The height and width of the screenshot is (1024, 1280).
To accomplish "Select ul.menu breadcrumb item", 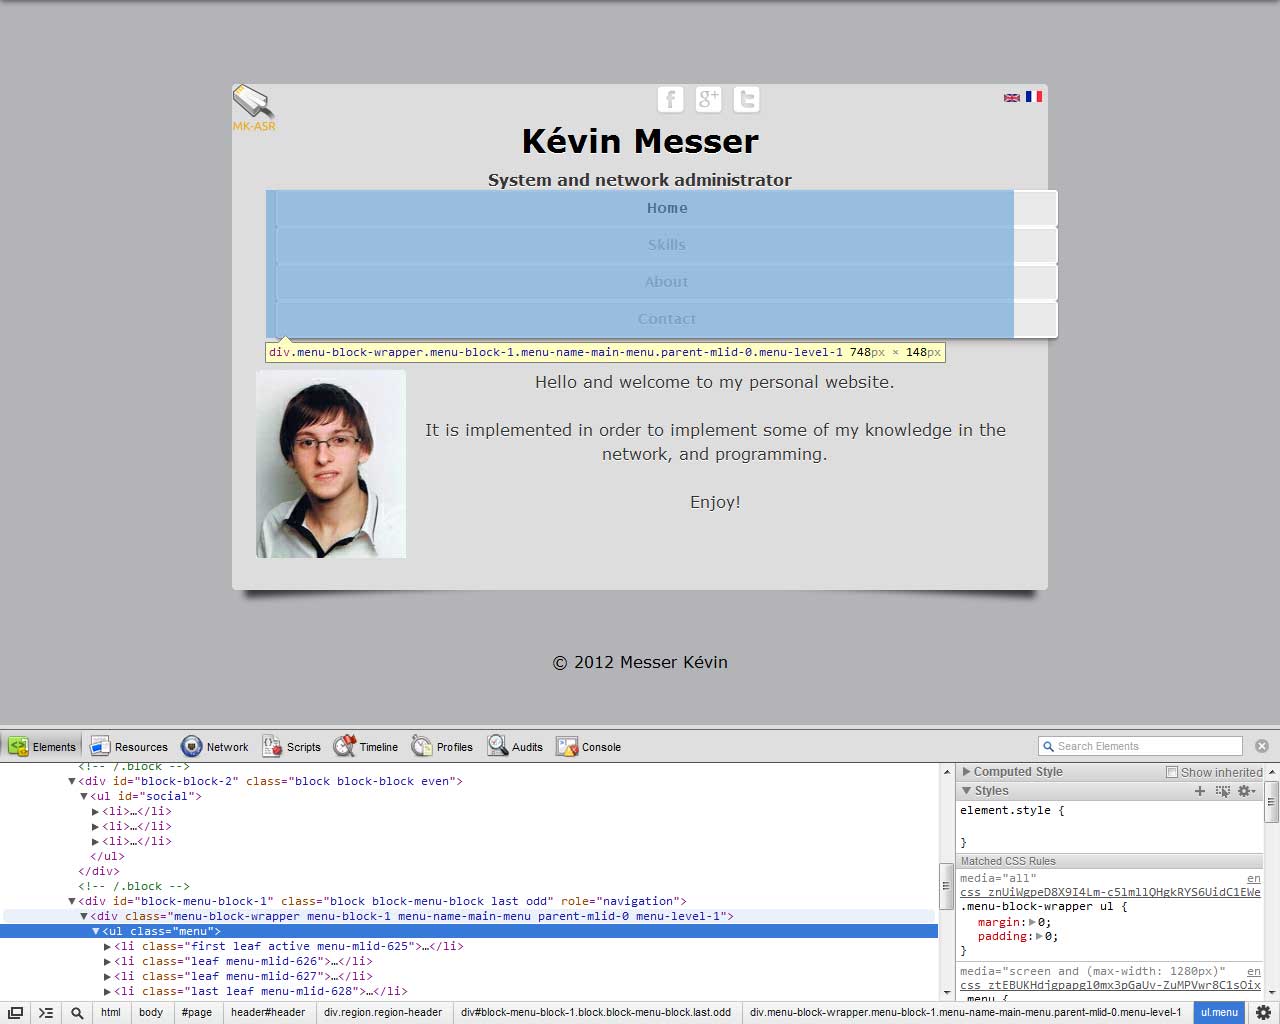I will pyautogui.click(x=1219, y=1012).
